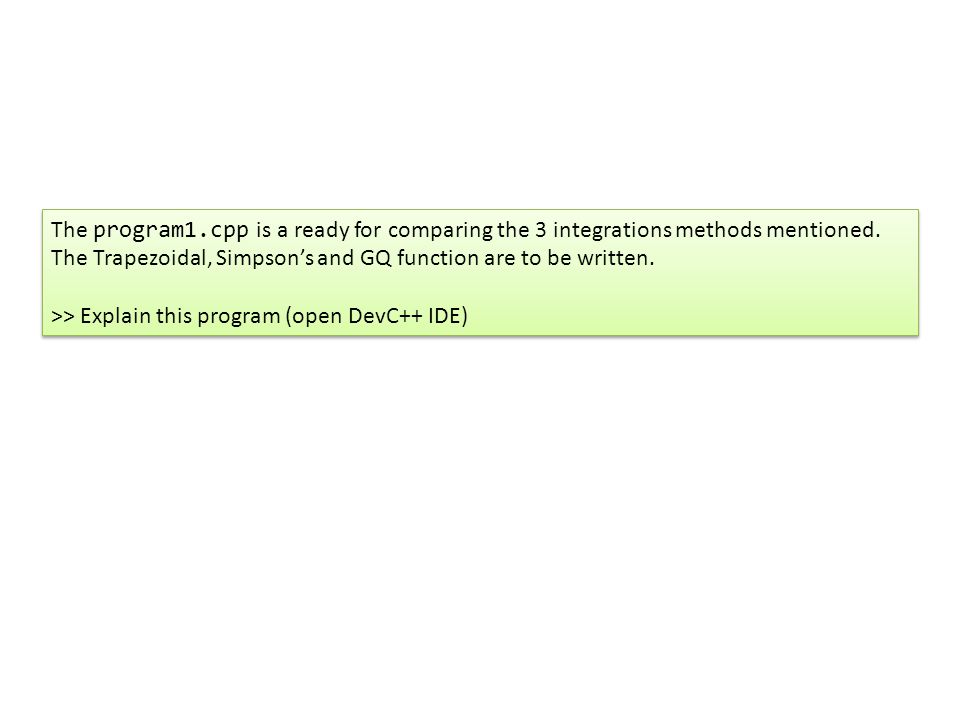Click the word Explain in the last line

[x=115, y=316]
